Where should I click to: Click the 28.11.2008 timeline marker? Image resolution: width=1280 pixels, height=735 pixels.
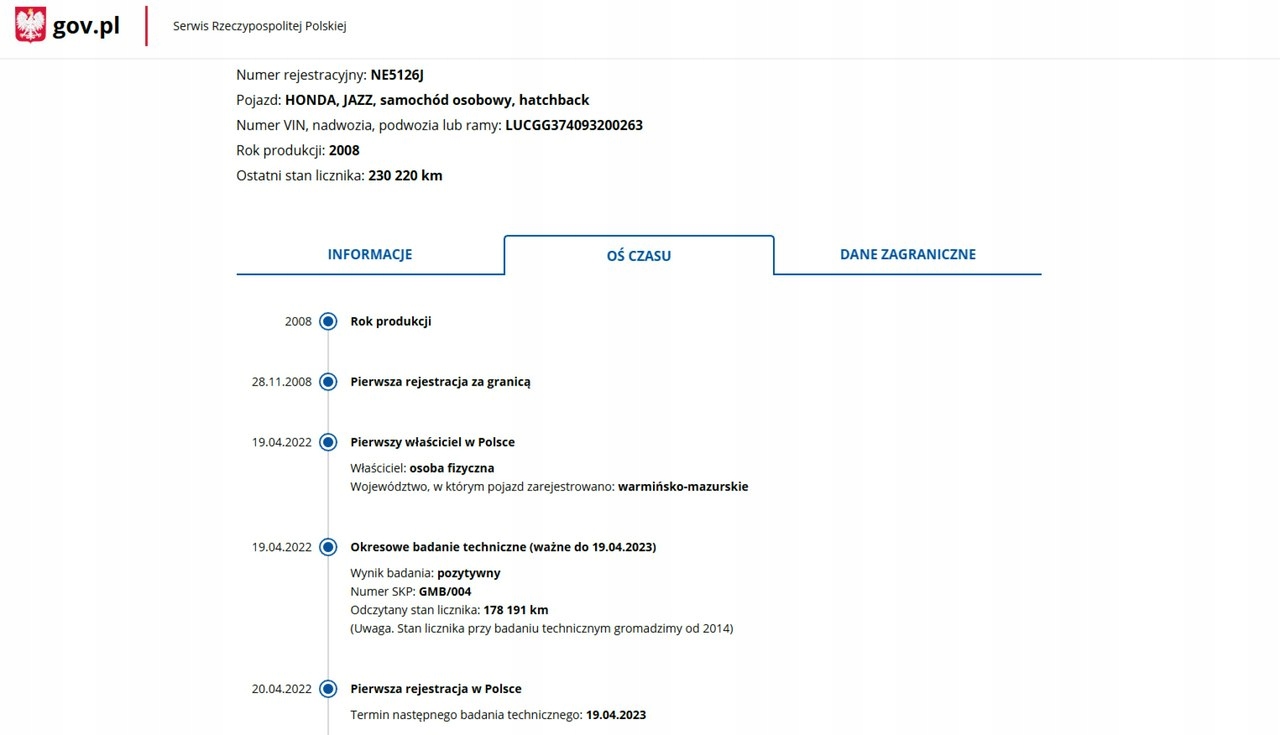(x=328, y=382)
